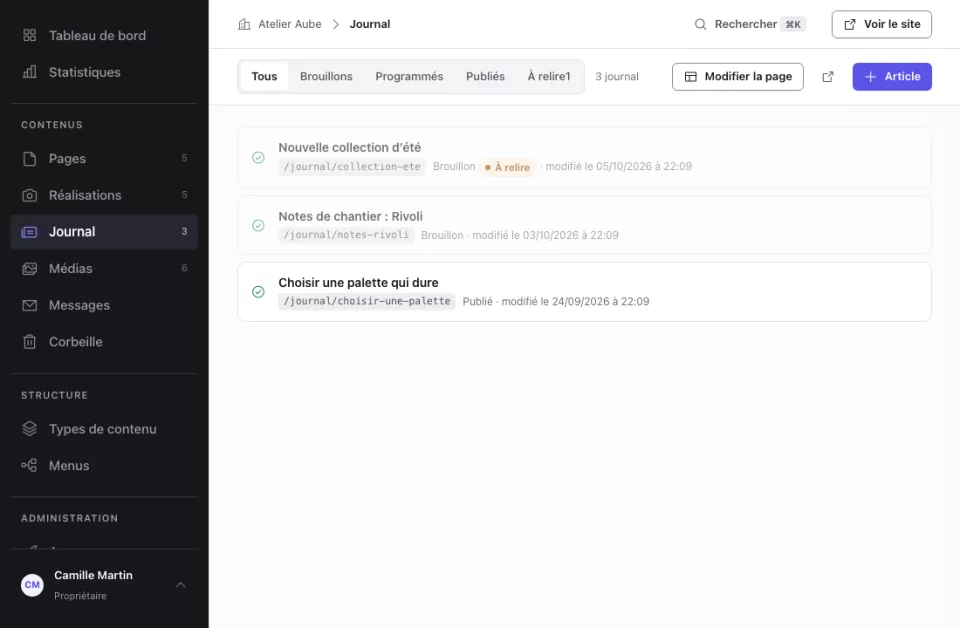This screenshot has width=960, height=628.
Task: Open Statistiques in sidebar
Action: pos(104,72)
